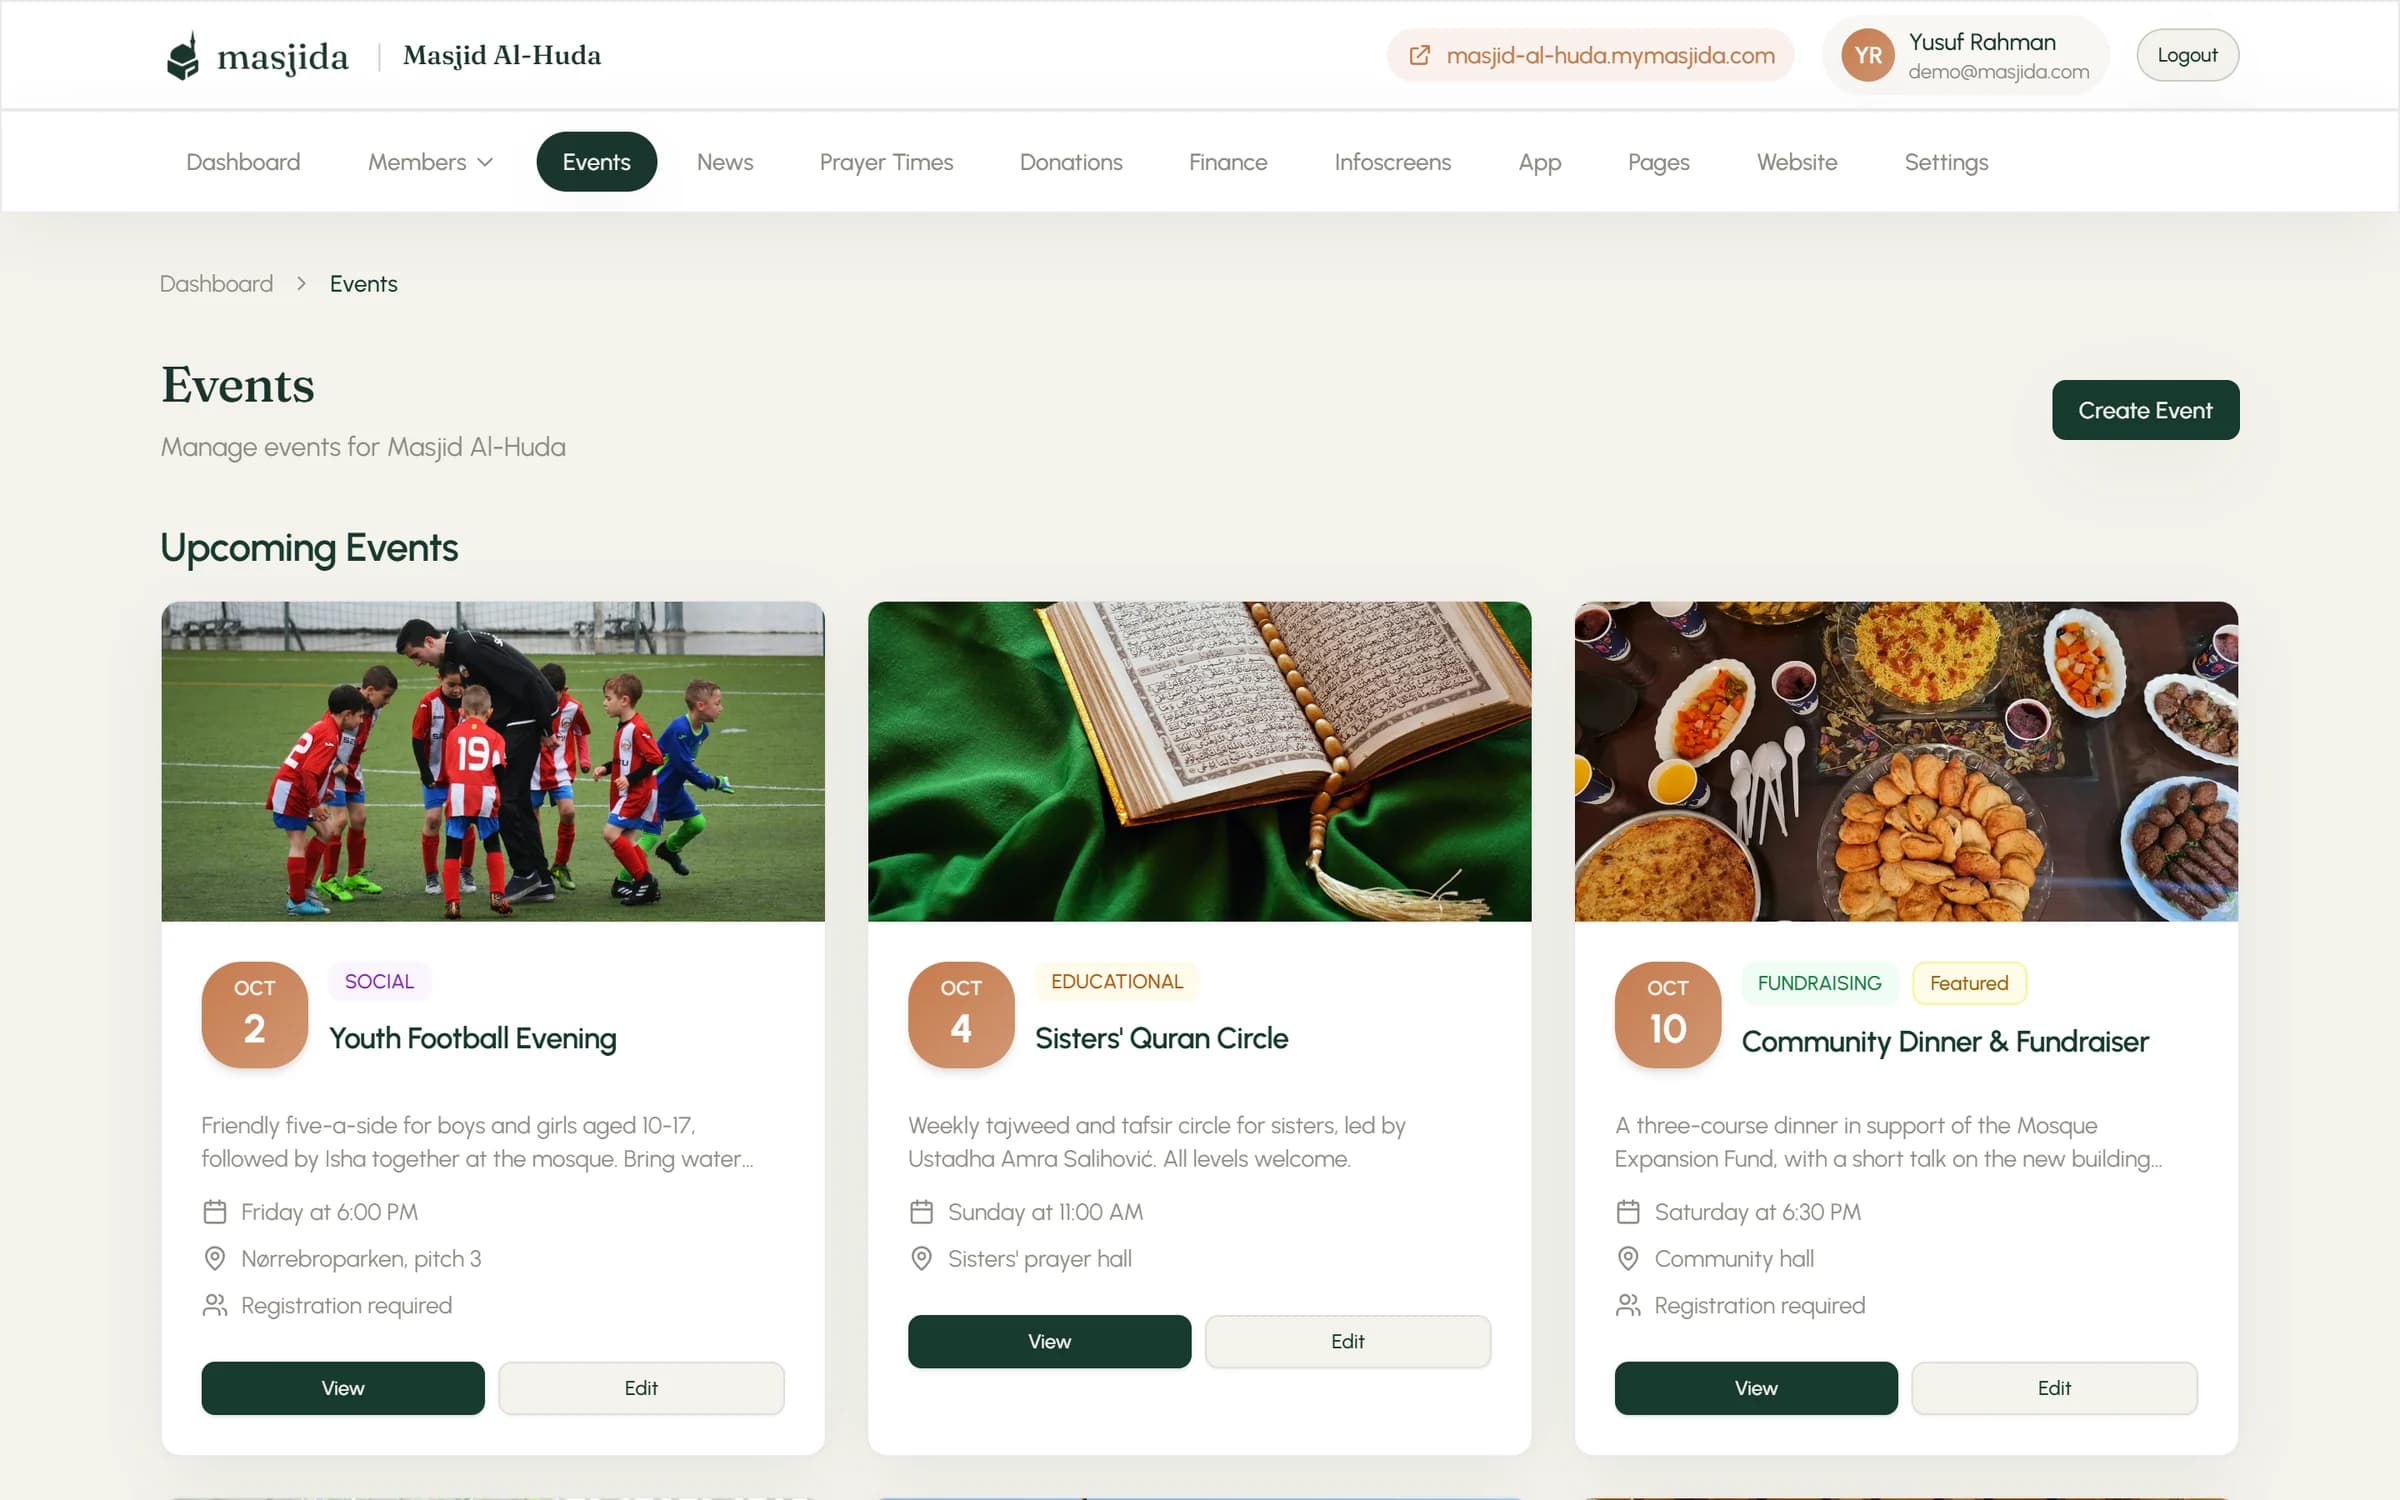Click the Create Event button
Viewport: 2400px width, 1500px height.
(x=2145, y=410)
